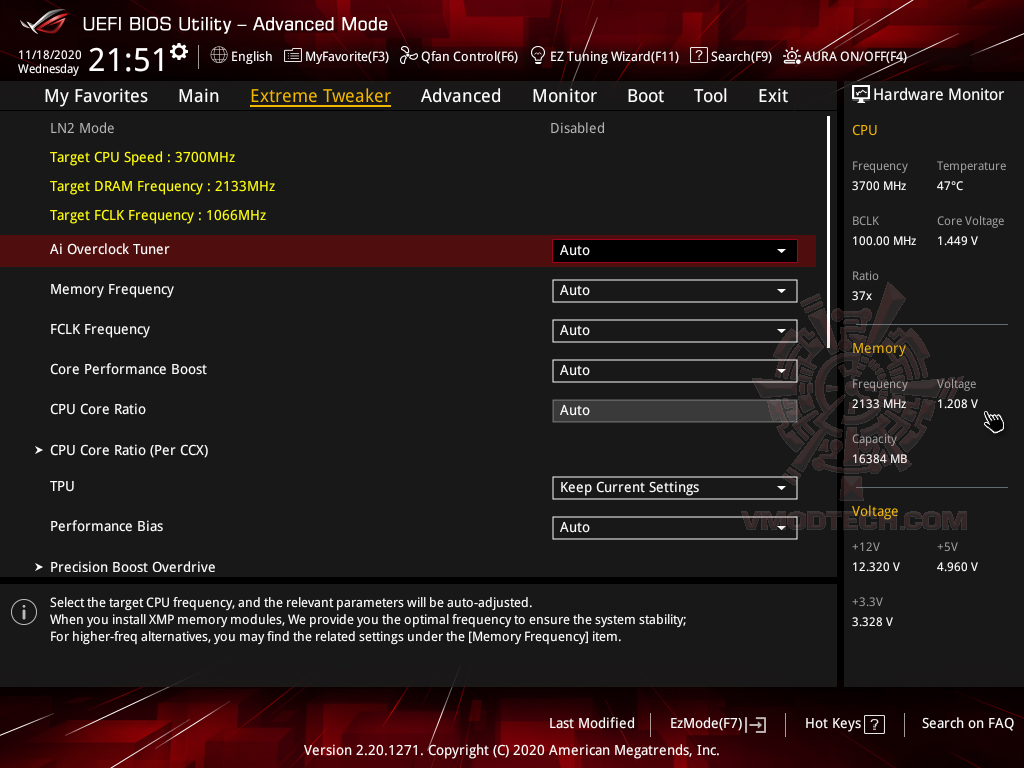Launch EZ Tuning Wizard bulb icon
This screenshot has width=1024, height=768.
point(537,56)
